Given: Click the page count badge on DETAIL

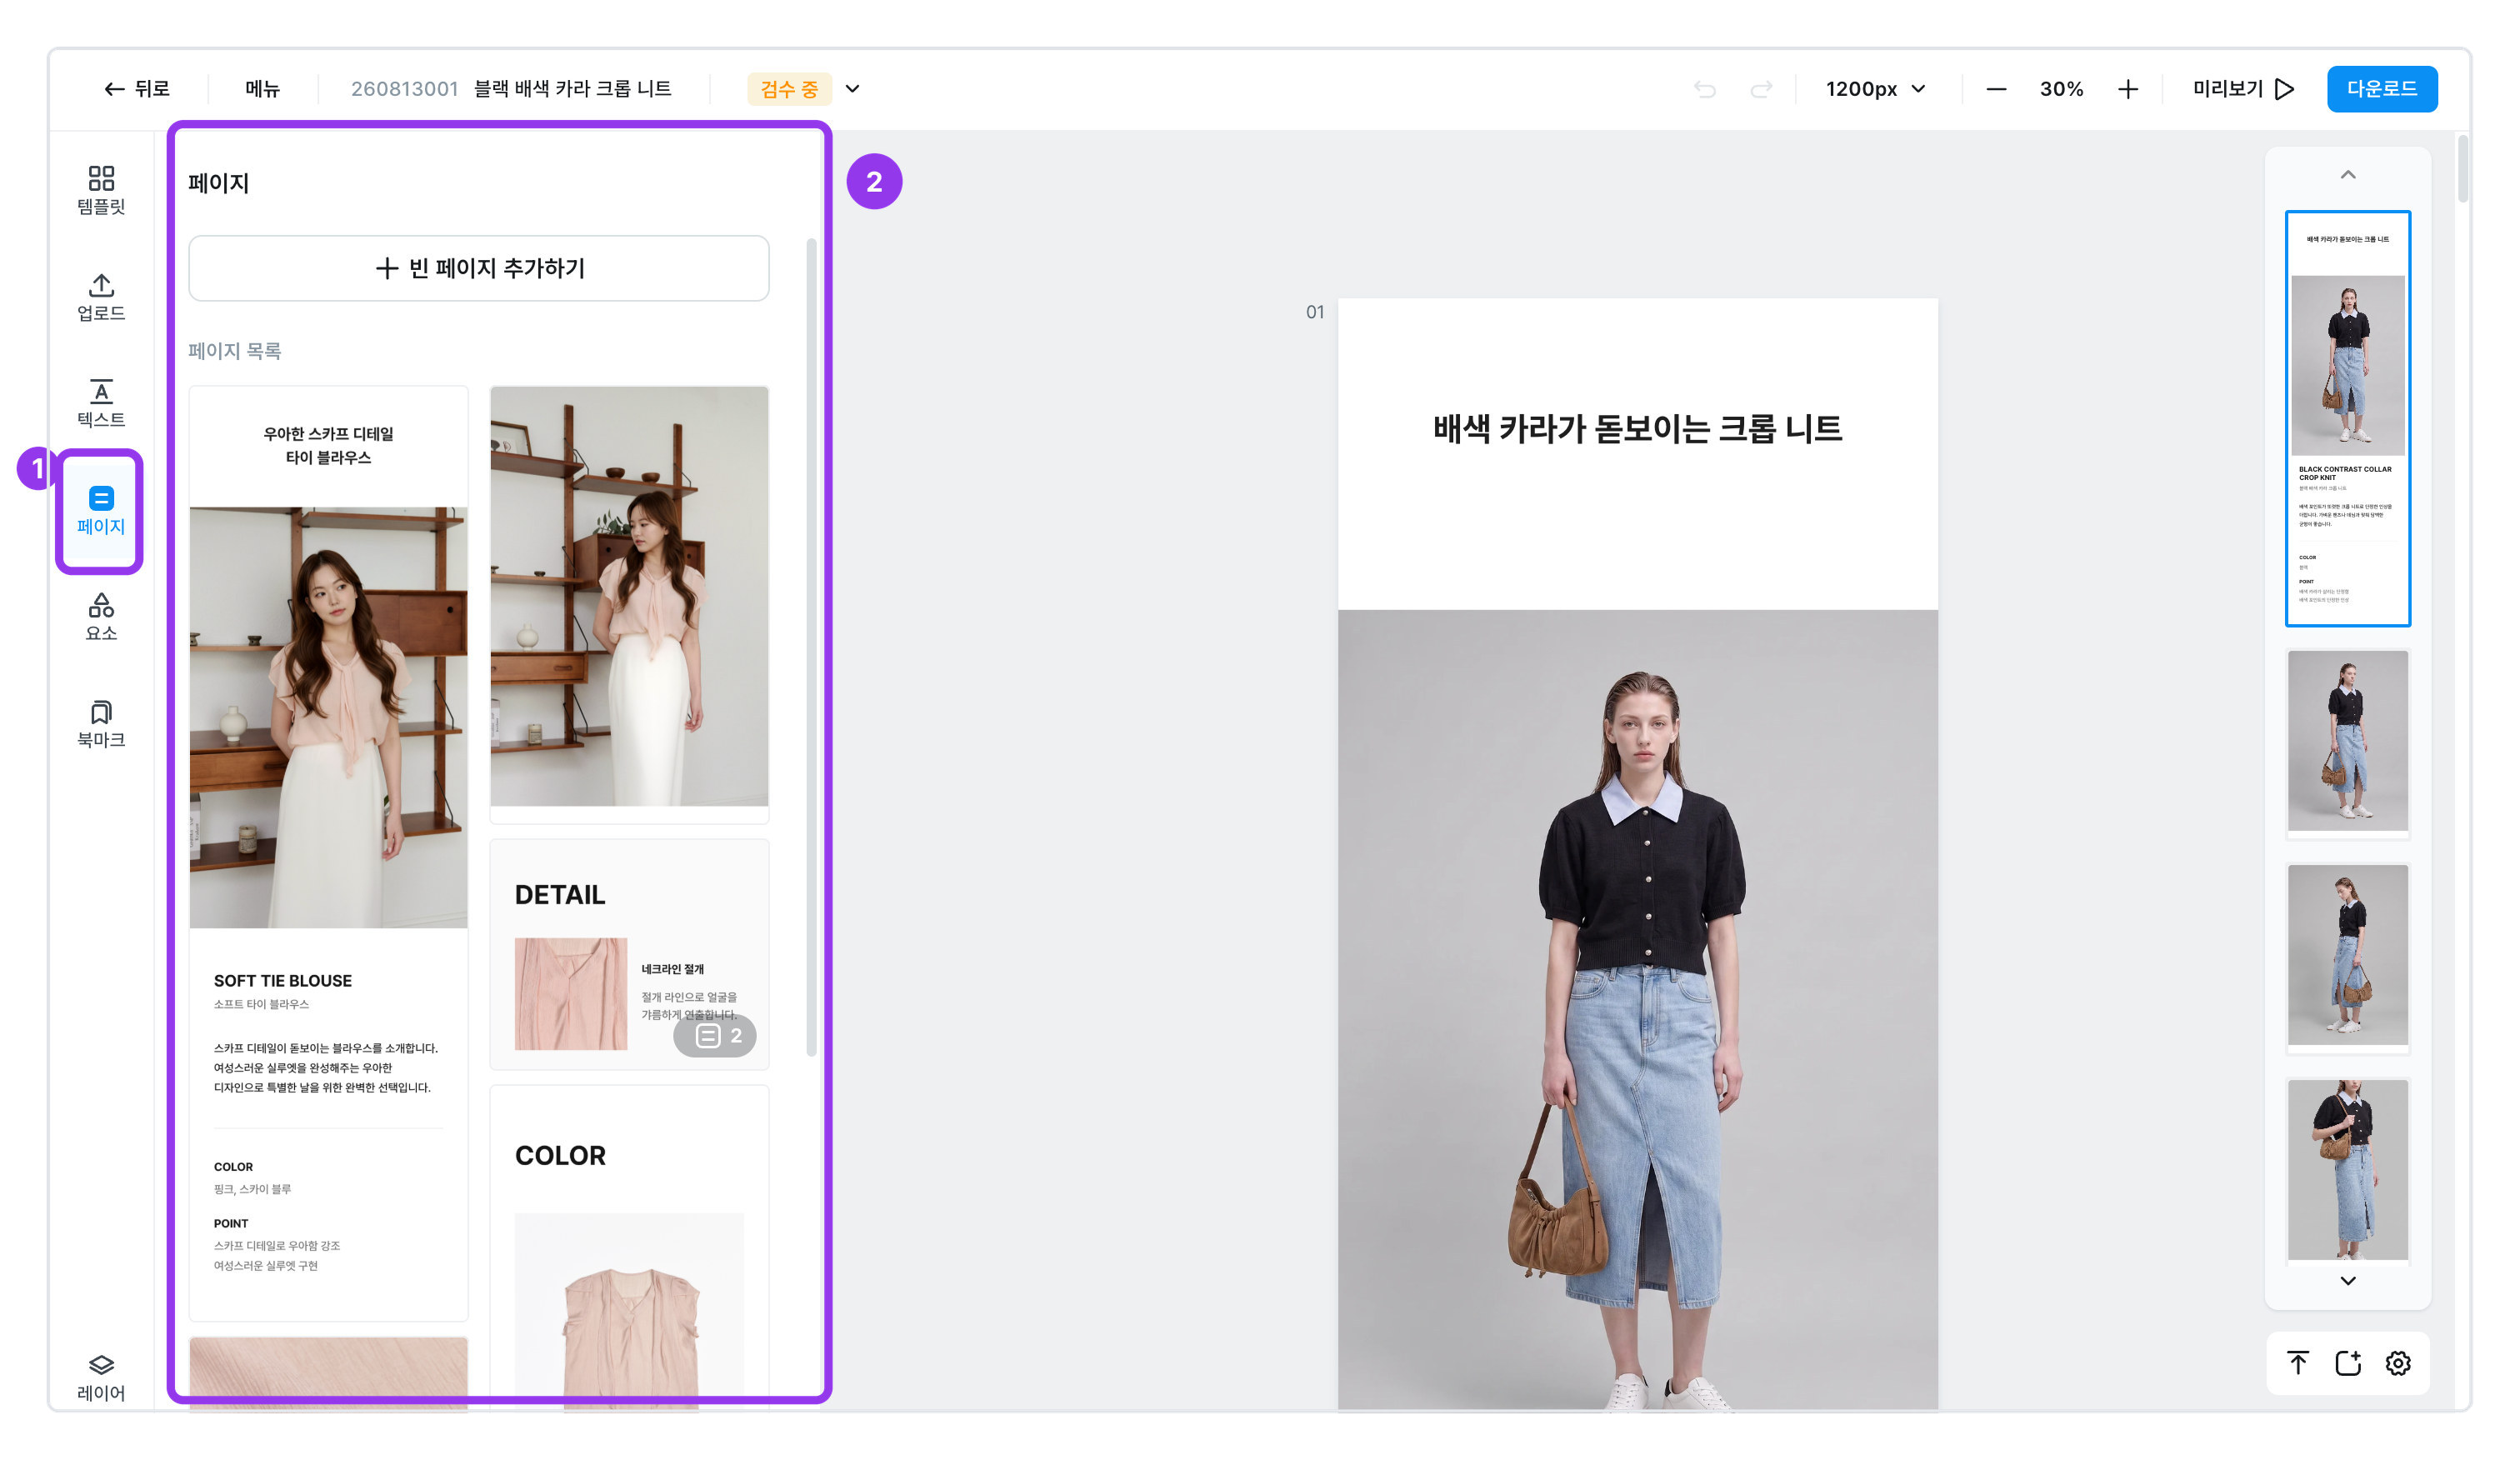Looking at the screenshot, I should [x=715, y=1036].
